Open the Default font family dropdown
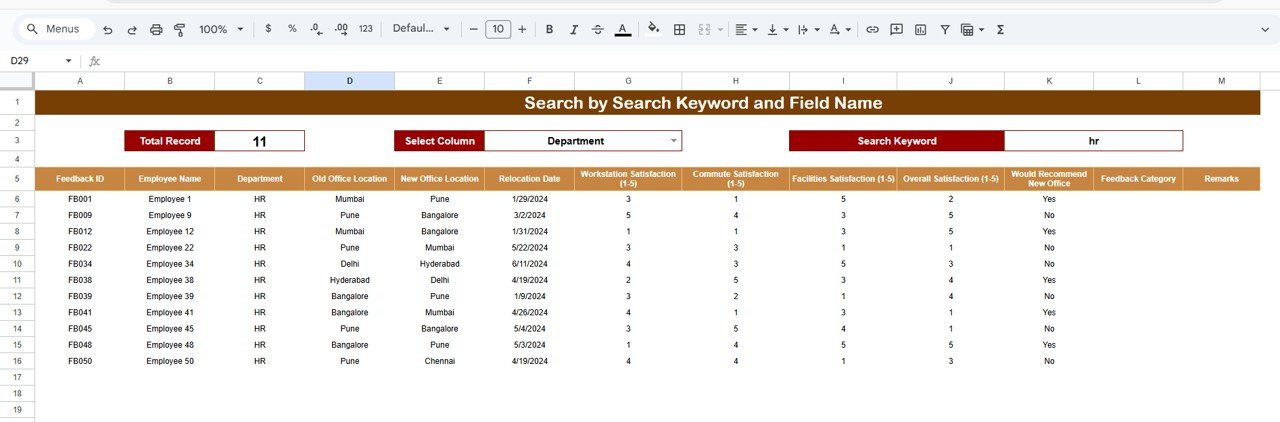Viewport: 1280px width, 422px height. (421, 30)
